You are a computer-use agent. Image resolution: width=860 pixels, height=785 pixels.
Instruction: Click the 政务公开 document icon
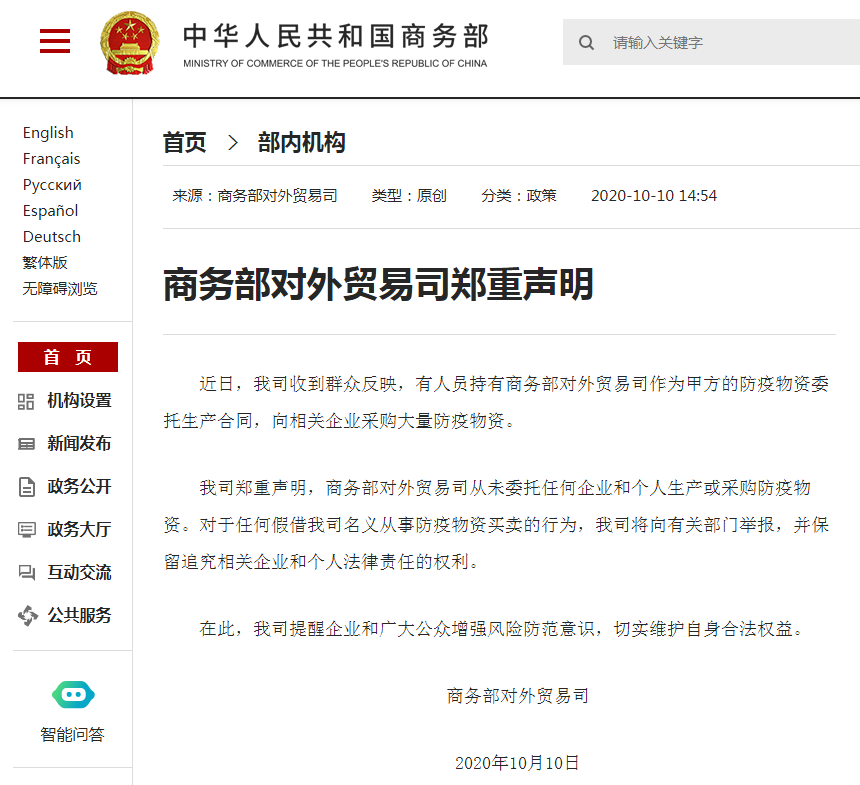[x=27, y=487]
